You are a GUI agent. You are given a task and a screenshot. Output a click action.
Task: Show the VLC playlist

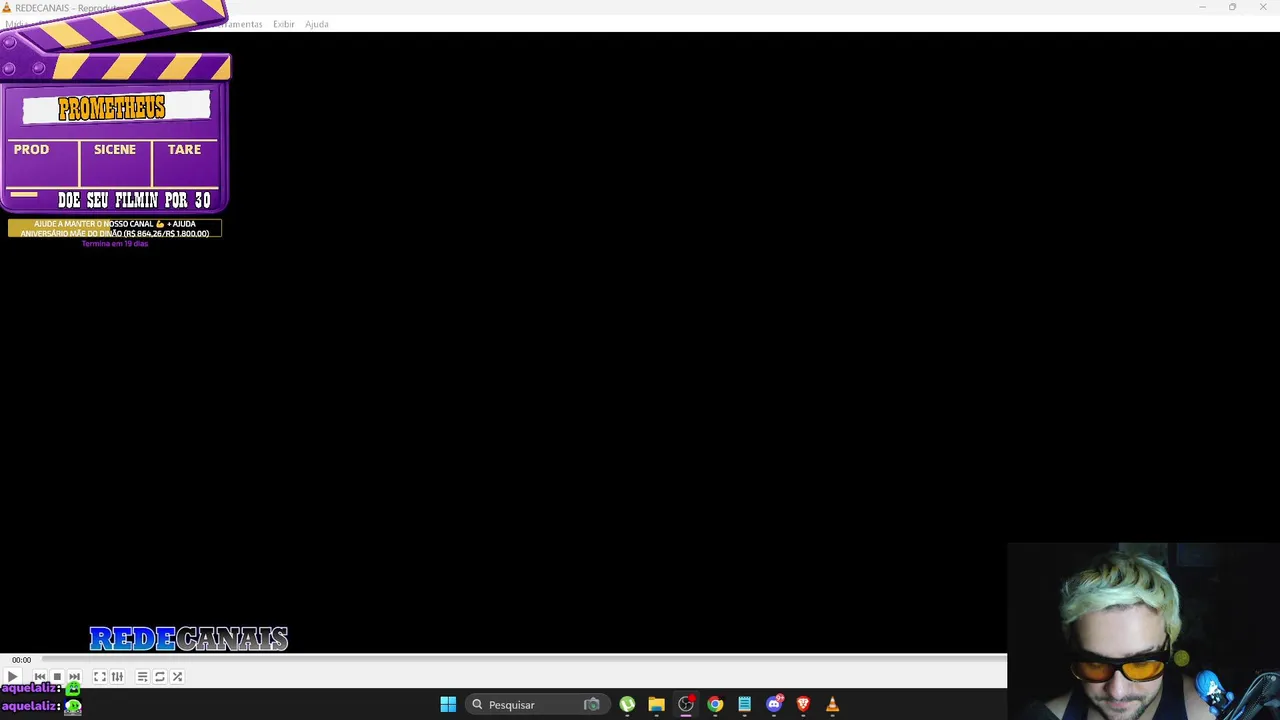tap(142, 677)
